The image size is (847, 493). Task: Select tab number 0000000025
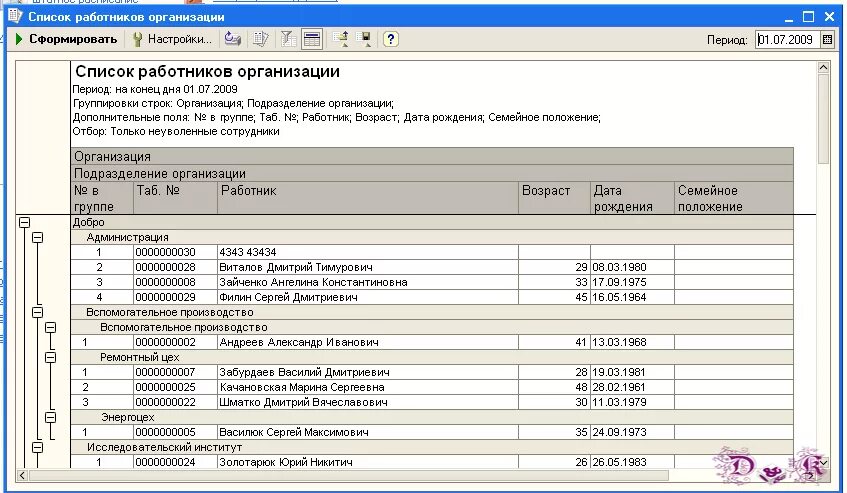[165, 387]
